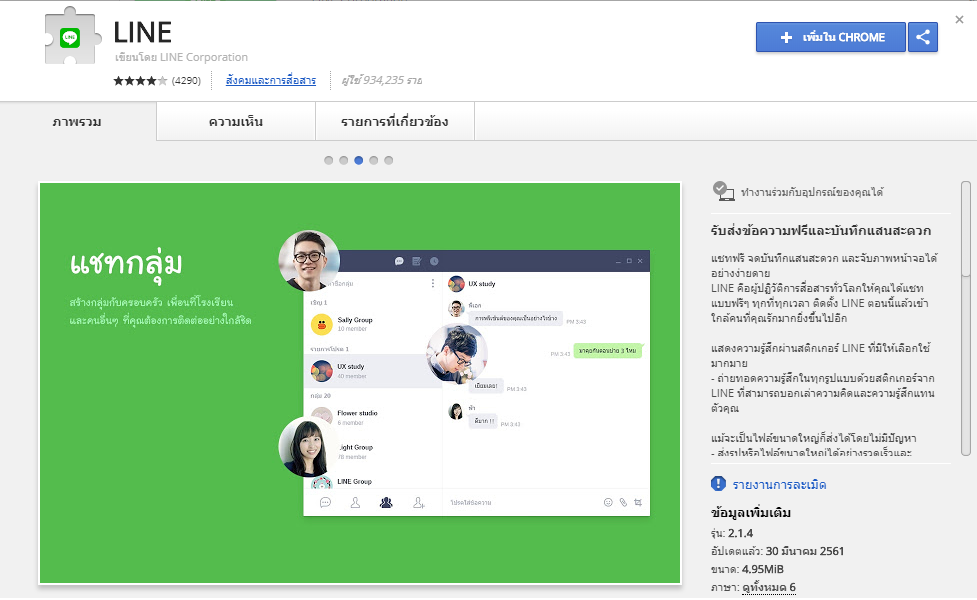Click the รับส่งข้อความฟรีและบันทึกแสนสะดวก heading
Image resolution: width=977 pixels, height=600 pixels.
[821, 231]
